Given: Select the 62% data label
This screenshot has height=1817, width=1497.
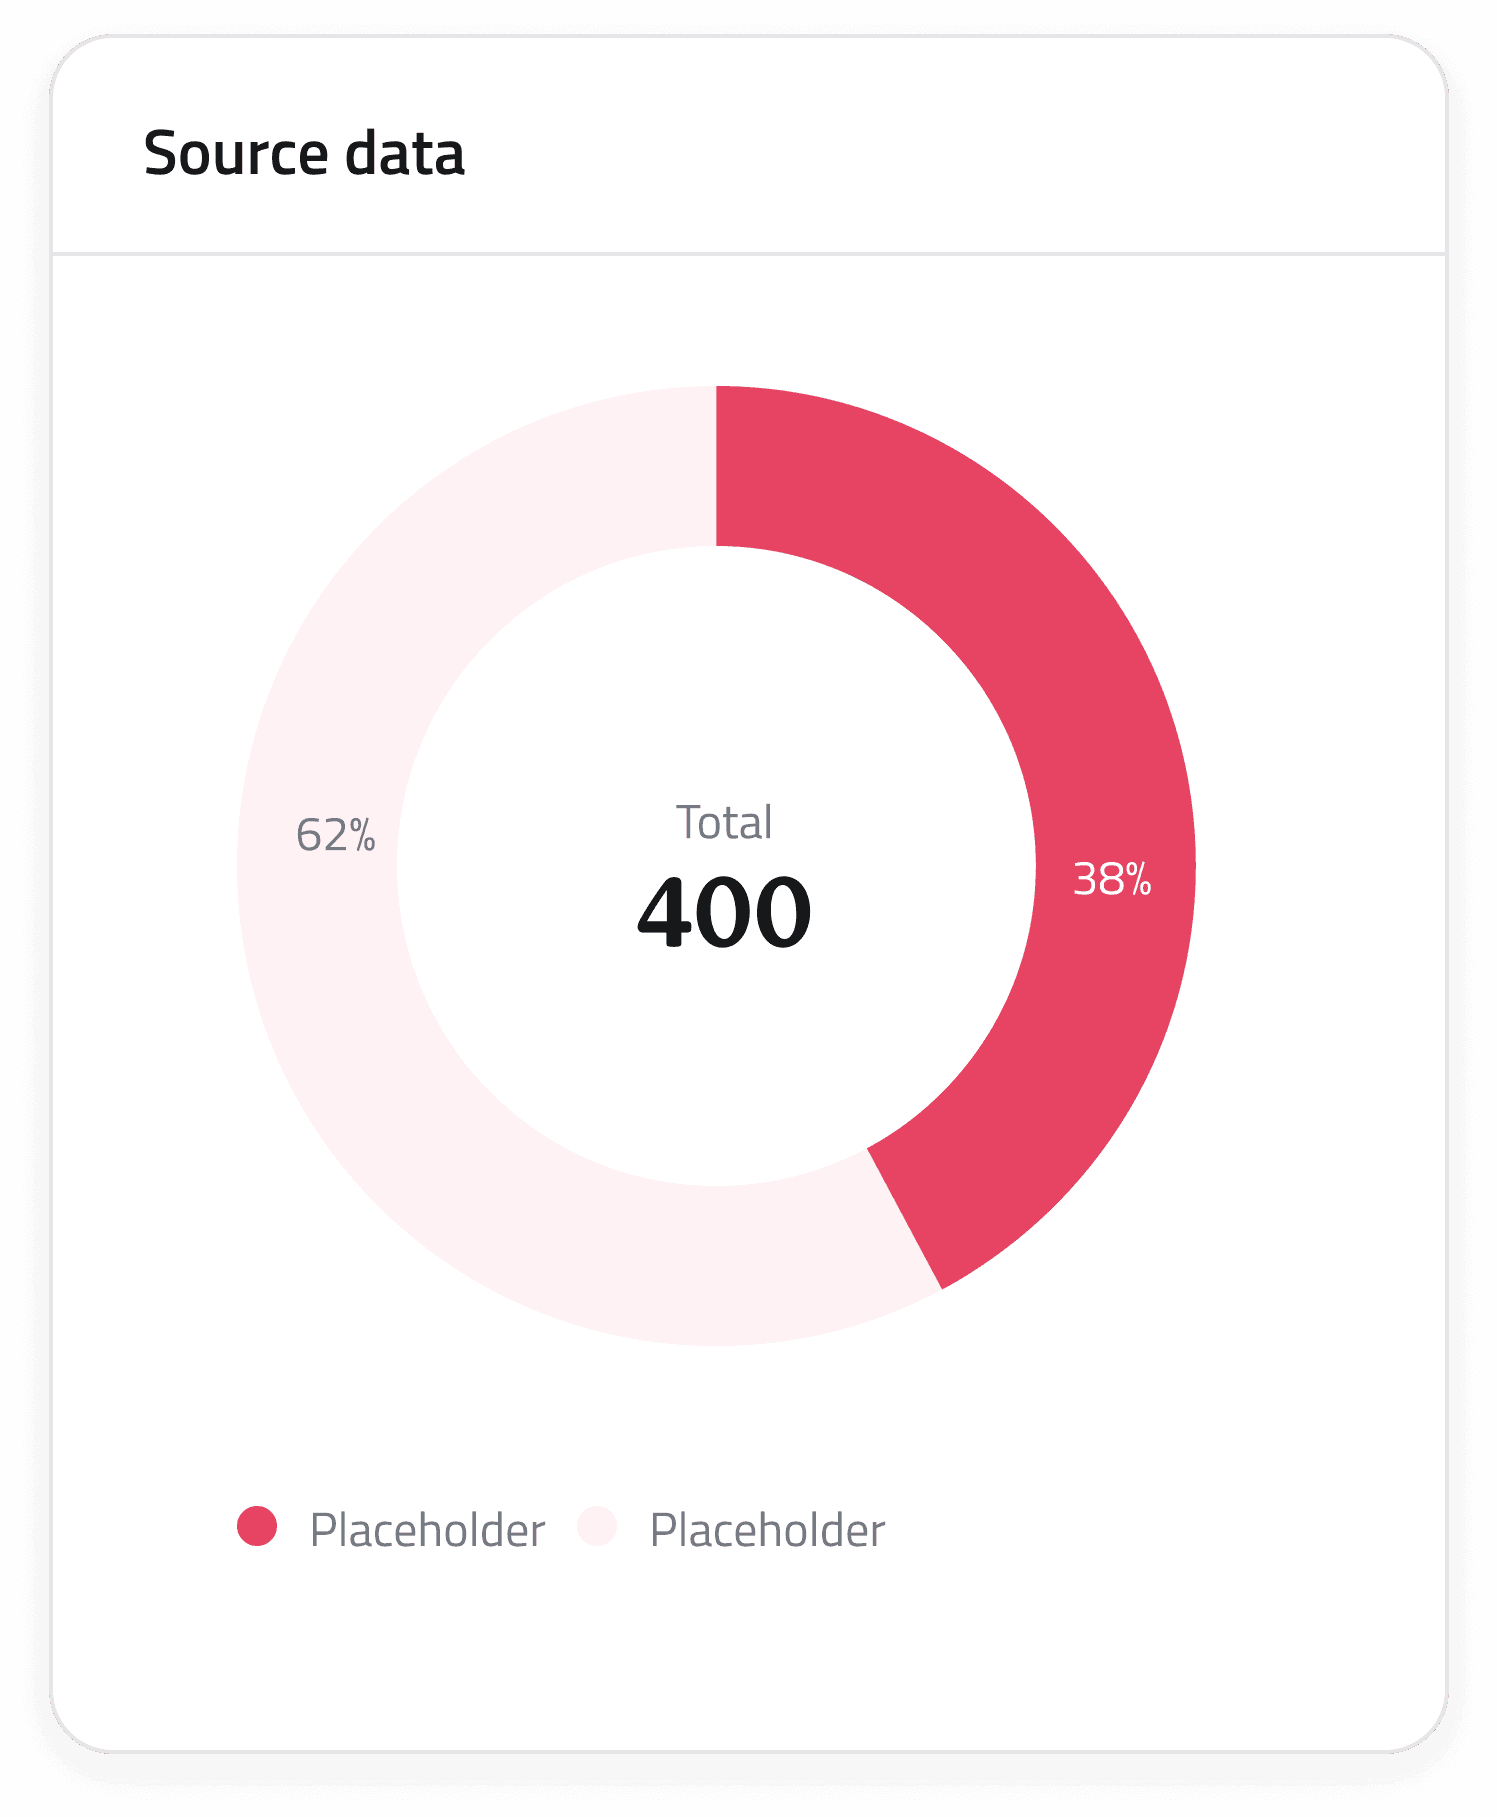Looking at the screenshot, I should click(335, 835).
